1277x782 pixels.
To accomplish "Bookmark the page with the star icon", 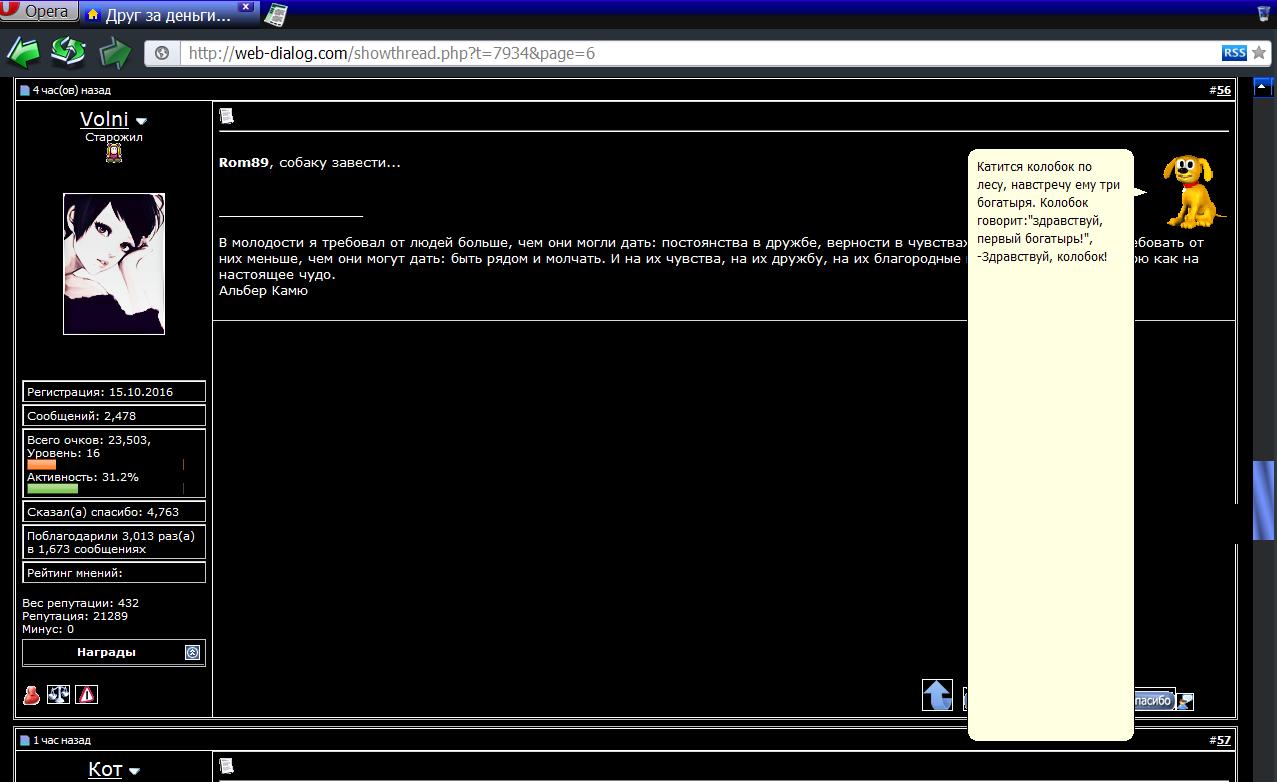I will (1258, 53).
